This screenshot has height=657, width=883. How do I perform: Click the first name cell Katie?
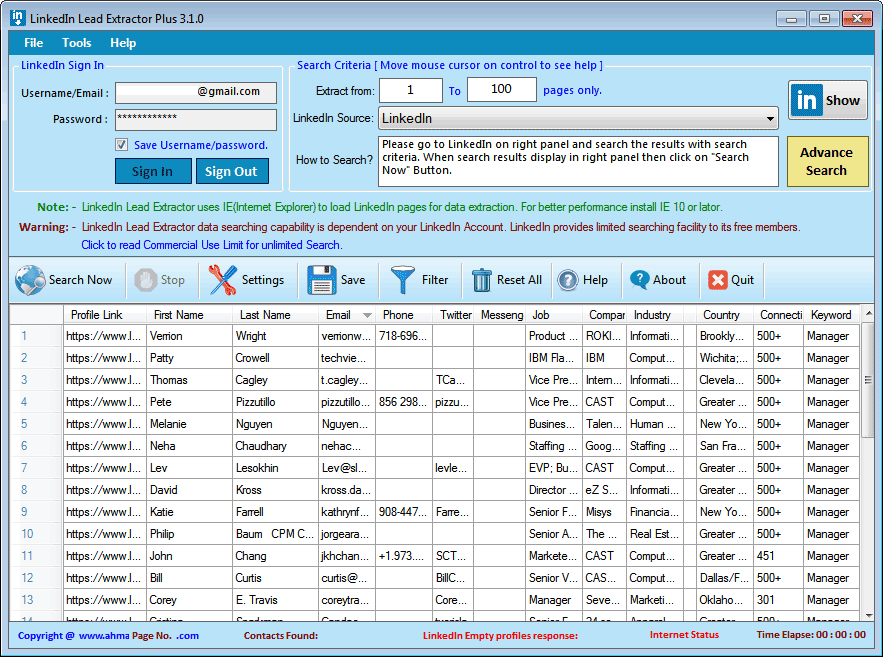pos(189,512)
